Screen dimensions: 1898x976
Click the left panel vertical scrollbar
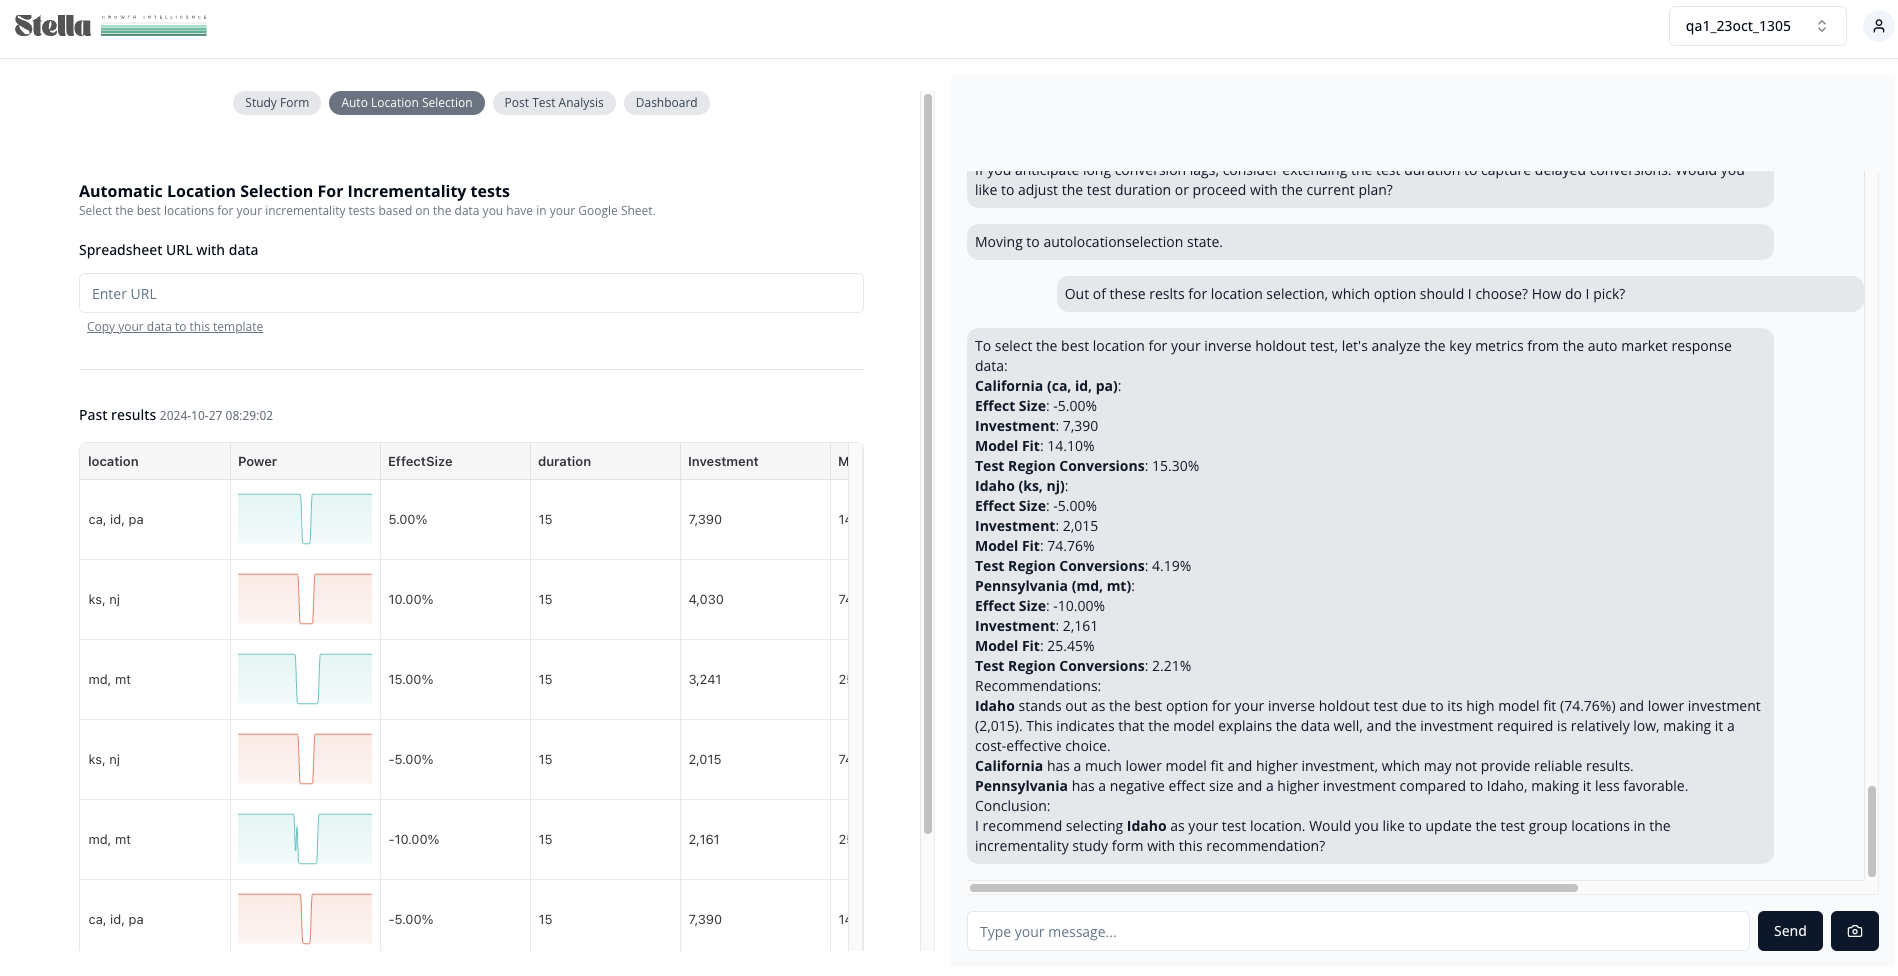pyautogui.click(x=928, y=464)
